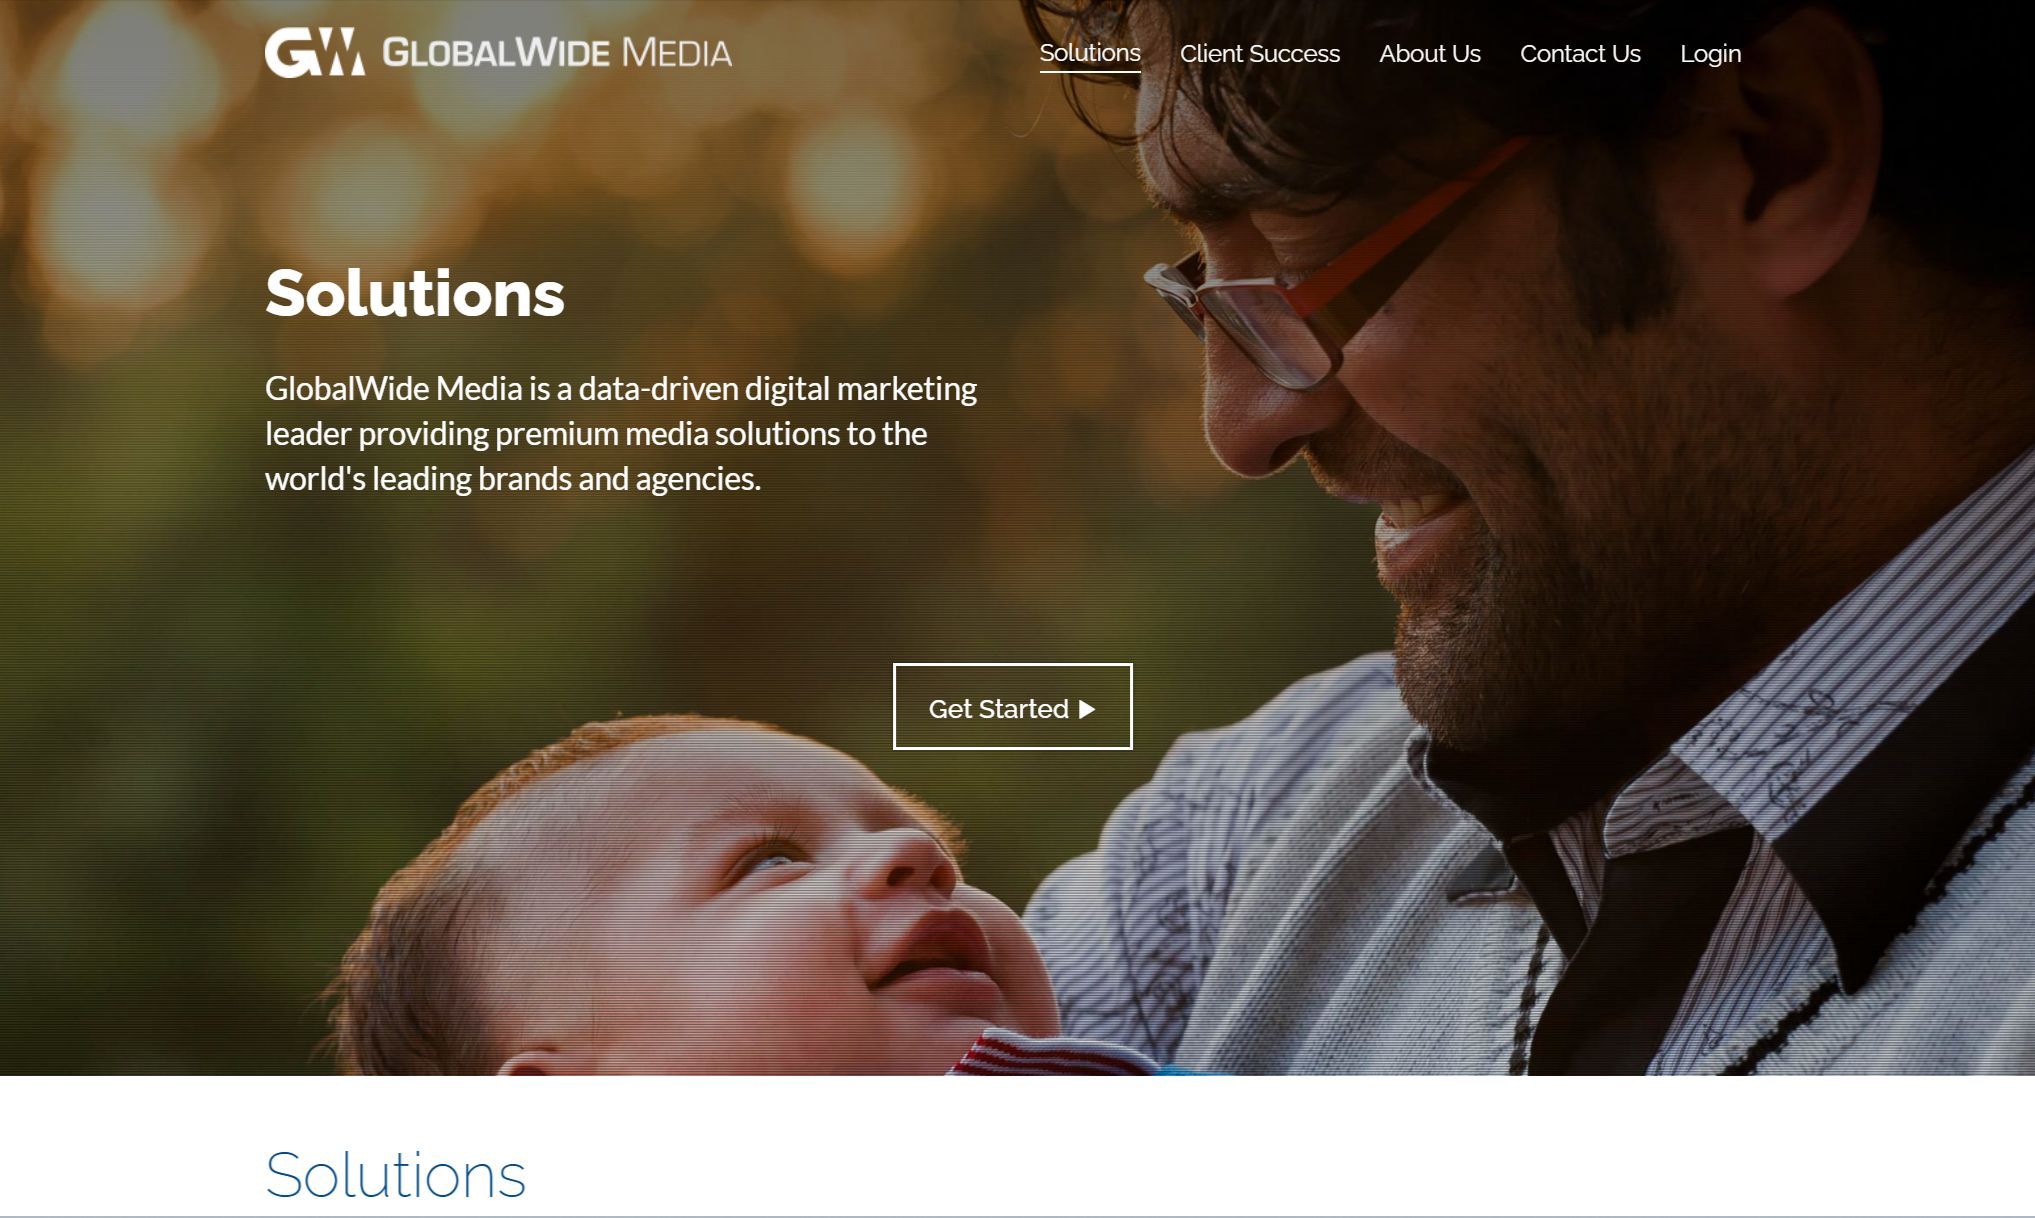The width and height of the screenshot is (2035, 1218).
Task: Click the GlobalWide Media wordmark
Action: point(557,53)
